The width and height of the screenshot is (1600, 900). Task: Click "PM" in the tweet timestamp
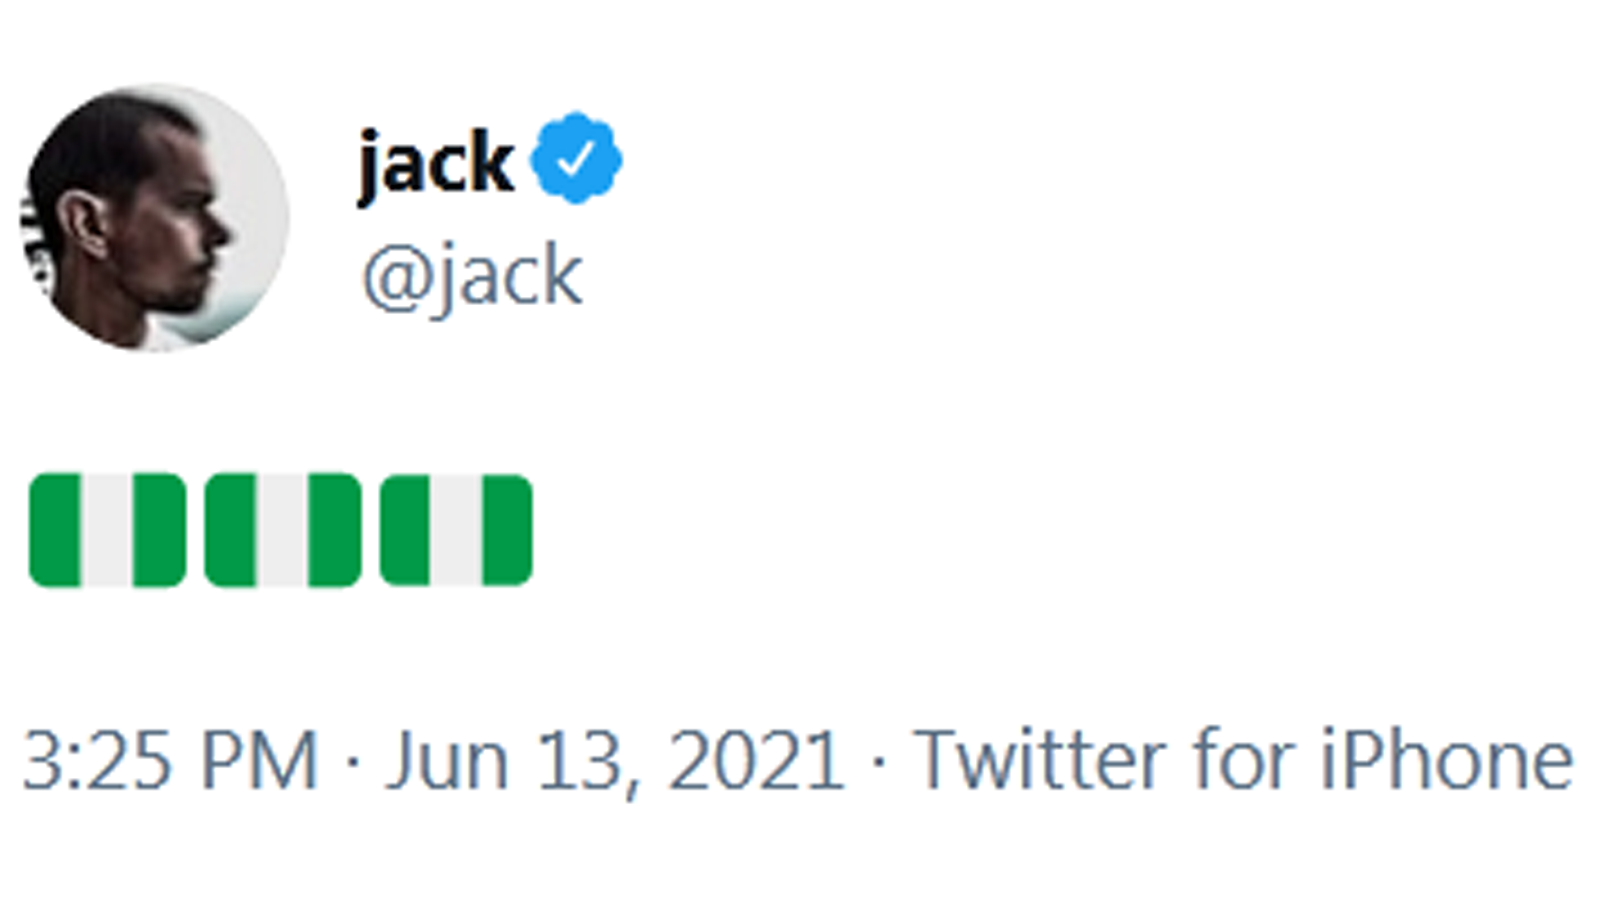tap(259, 762)
